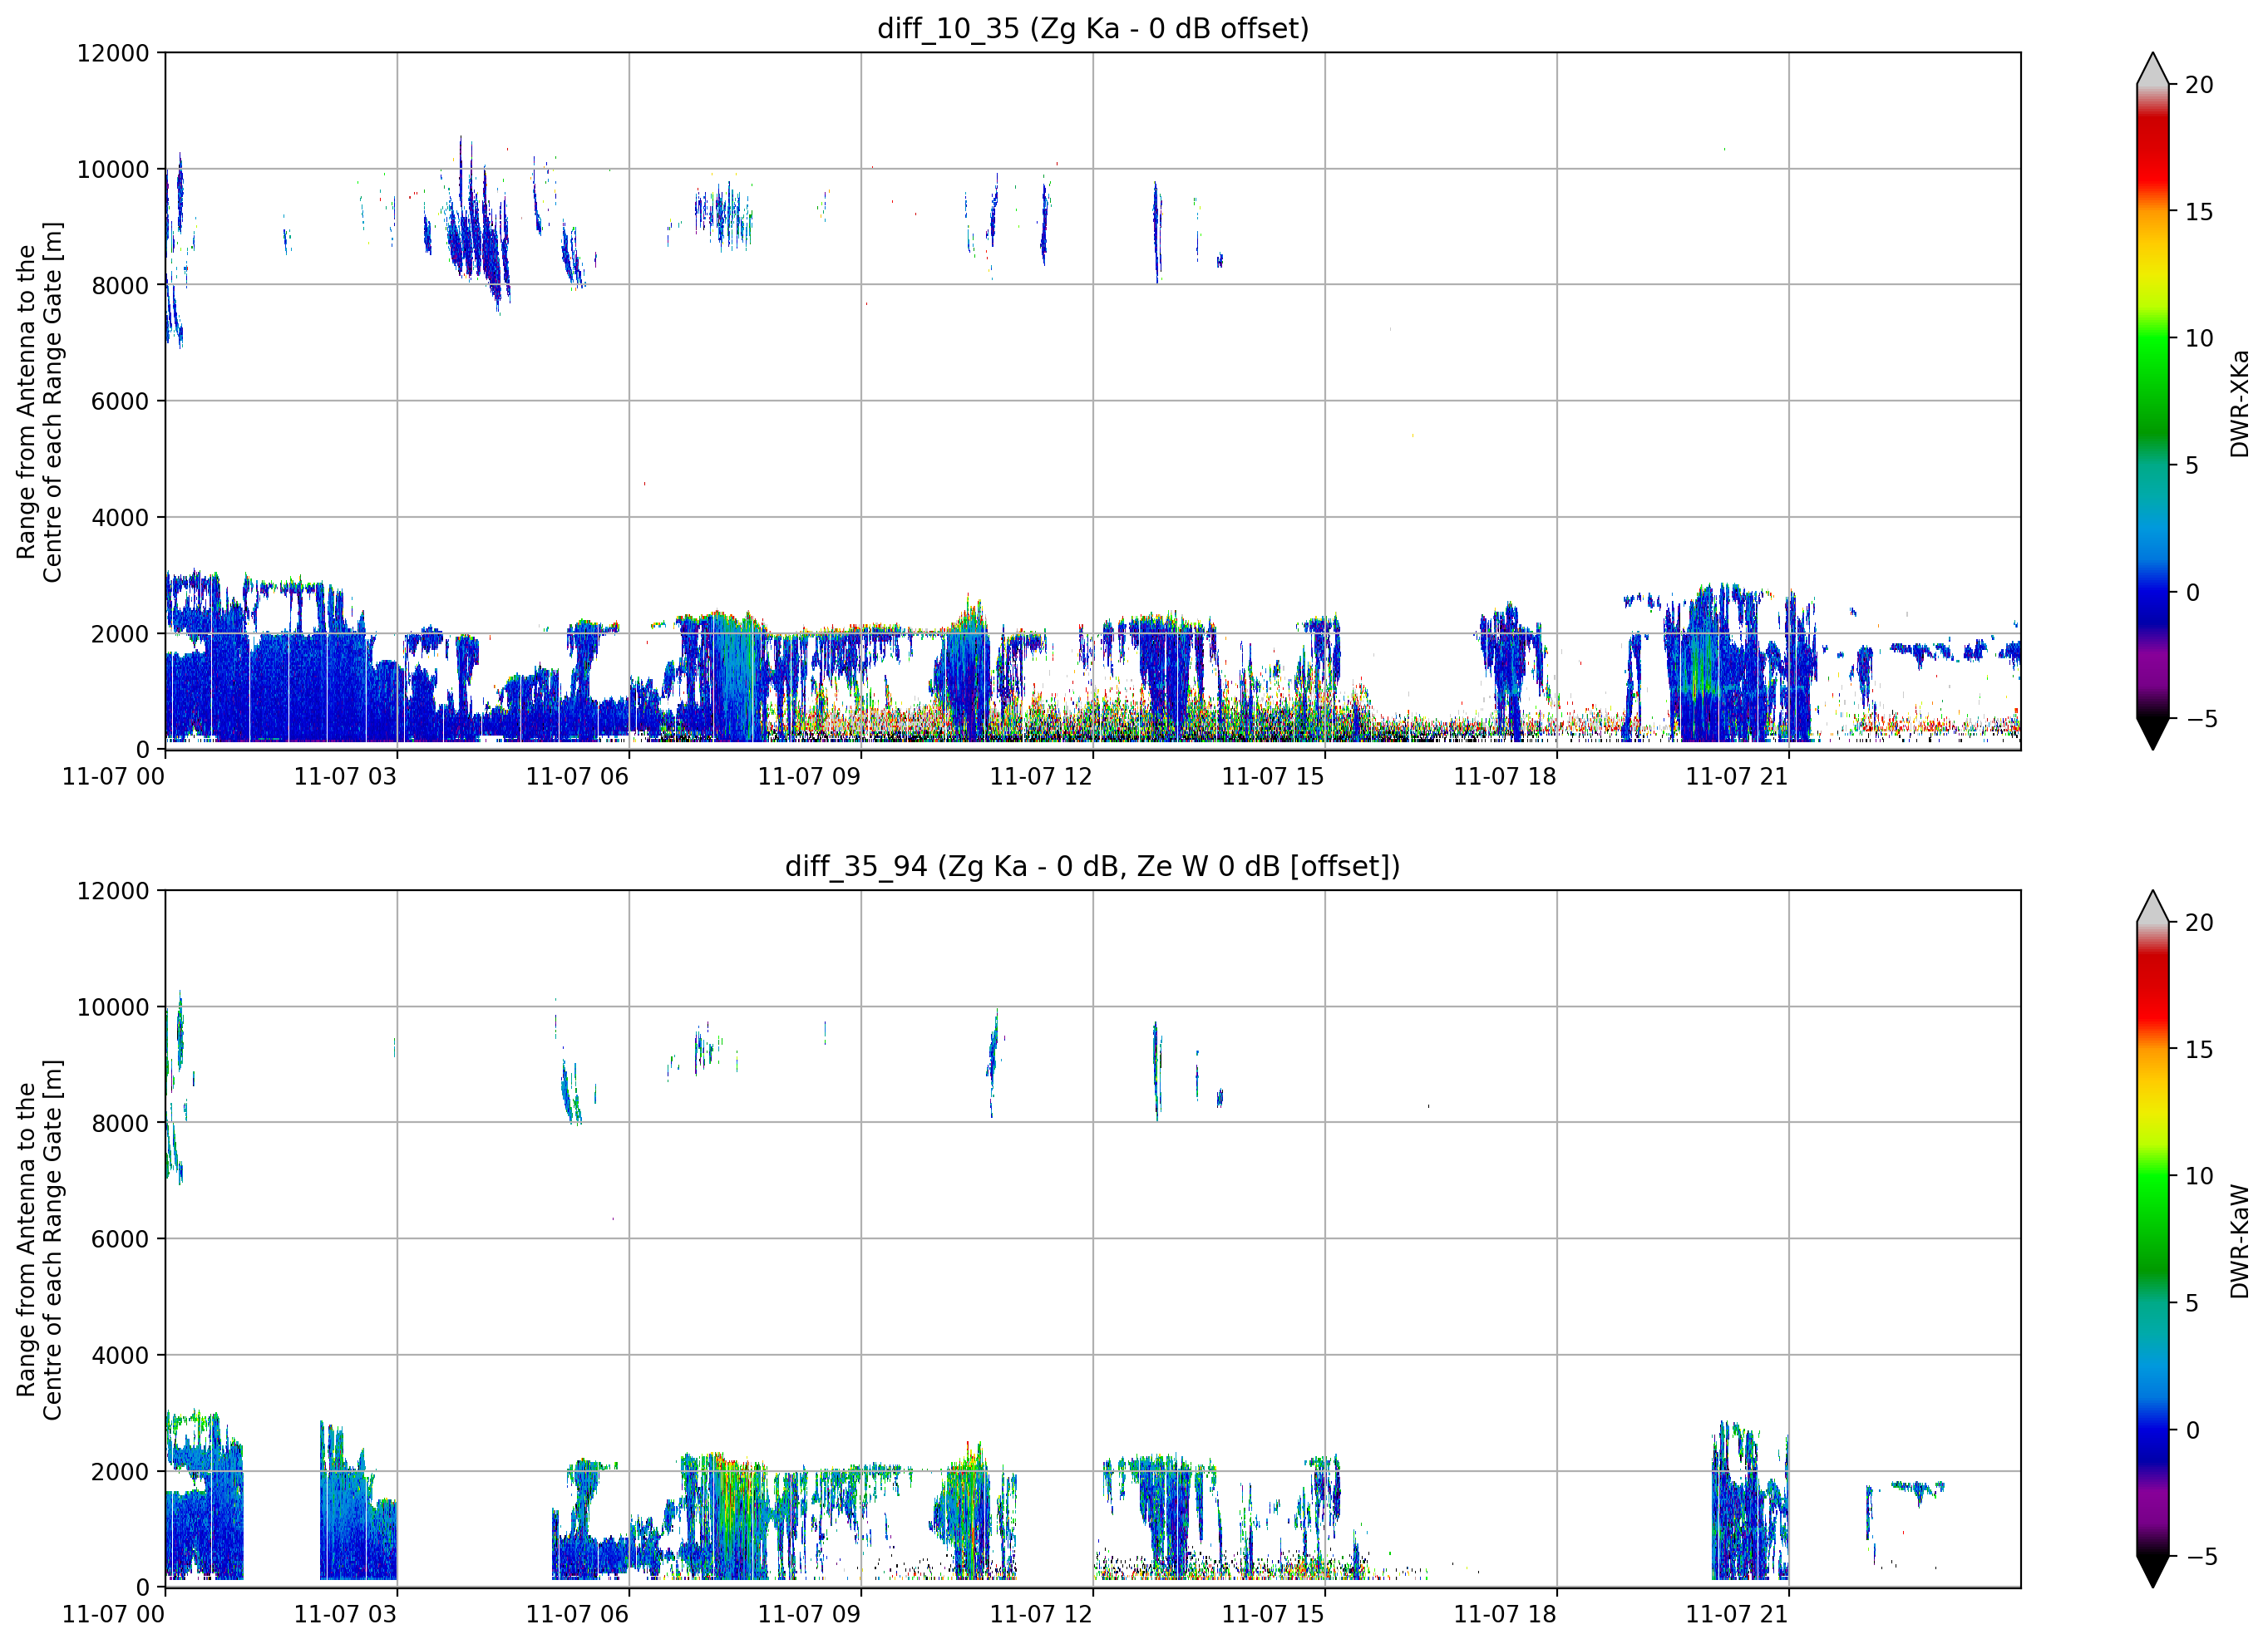Image resolution: width=2268 pixels, height=1644 pixels.
Task: Click the top colorbar 0 tick value
Action: coord(2192,593)
